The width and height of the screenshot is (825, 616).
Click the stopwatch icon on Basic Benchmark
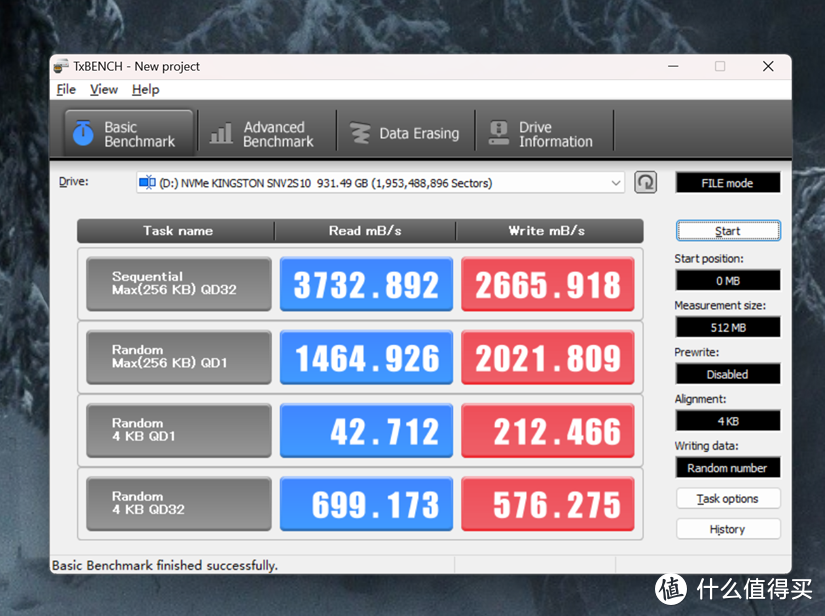(83, 133)
